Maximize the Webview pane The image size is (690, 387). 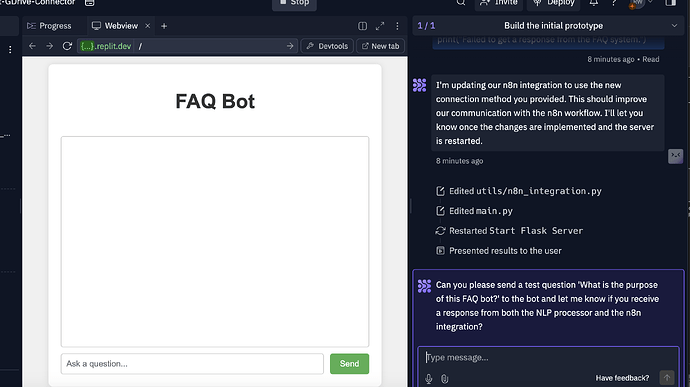(380, 26)
